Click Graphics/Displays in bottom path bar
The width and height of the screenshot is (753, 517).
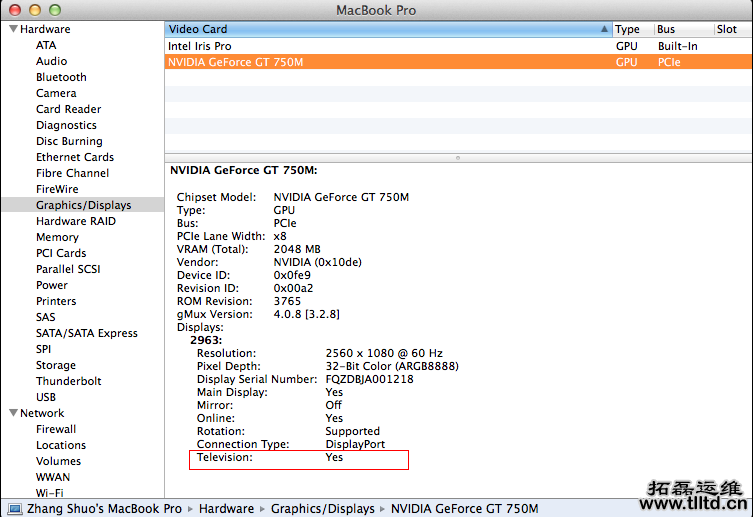point(322,509)
